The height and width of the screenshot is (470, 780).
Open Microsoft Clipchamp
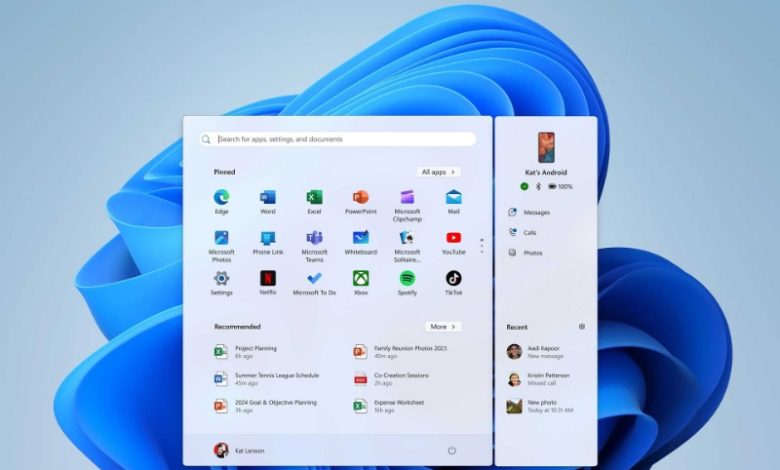pyautogui.click(x=407, y=205)
